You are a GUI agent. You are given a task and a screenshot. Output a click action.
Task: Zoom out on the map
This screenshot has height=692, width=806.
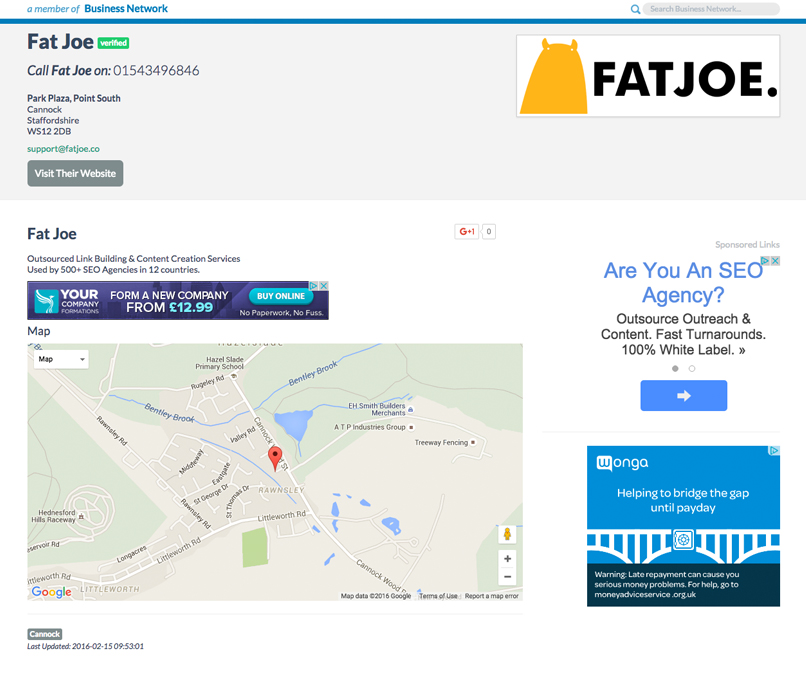coord(507,576)
